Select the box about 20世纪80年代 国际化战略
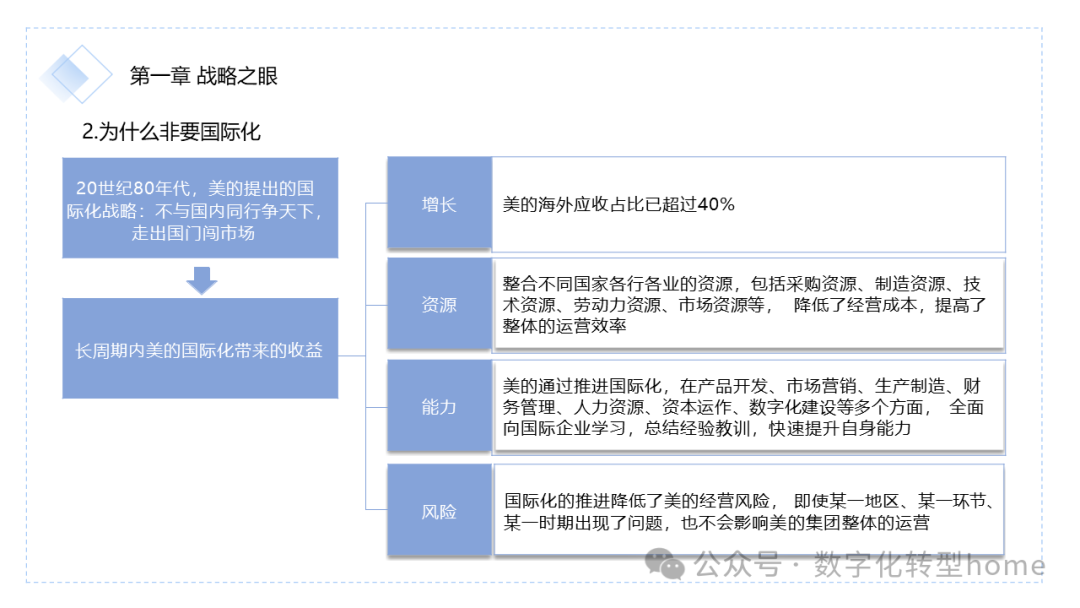The image size is (1080, 608). coord(200,208)
